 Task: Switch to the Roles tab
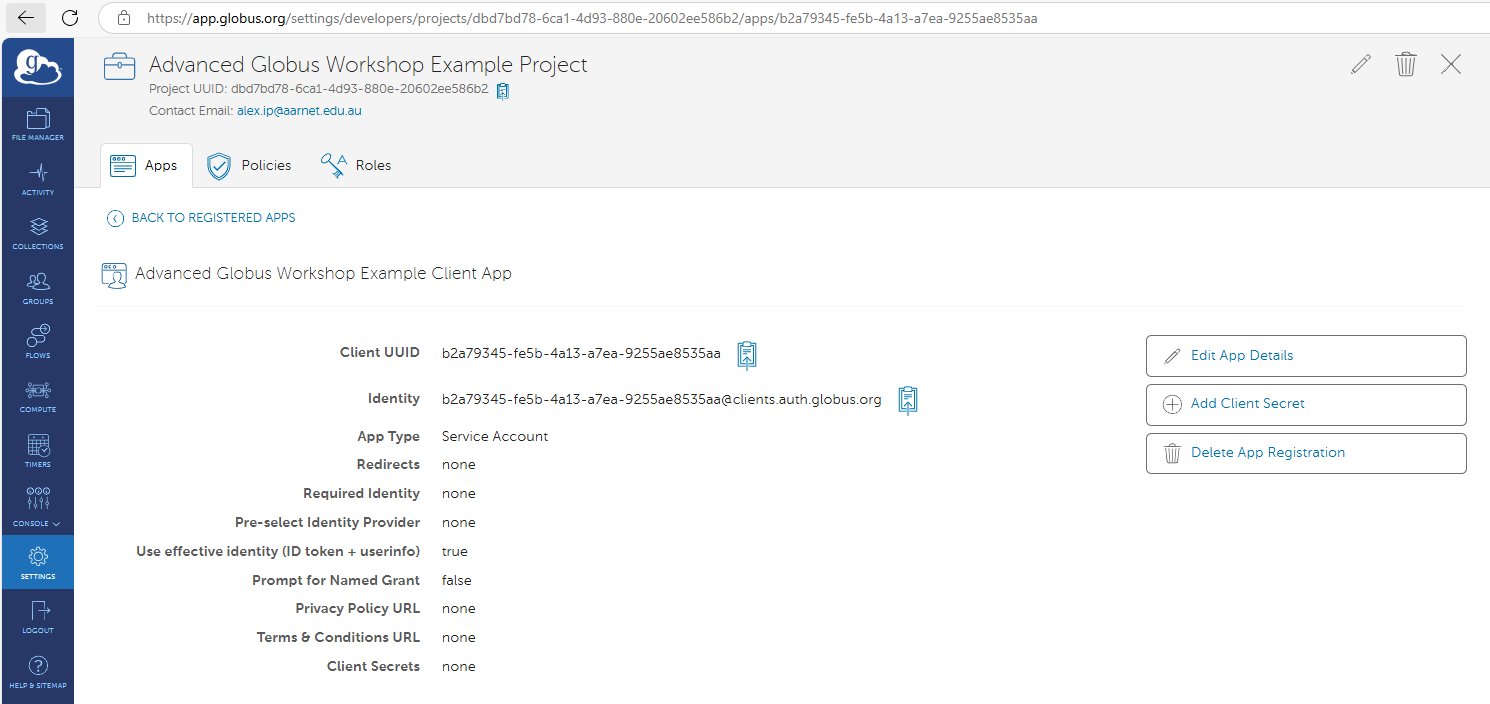click(x=356, y=165)
